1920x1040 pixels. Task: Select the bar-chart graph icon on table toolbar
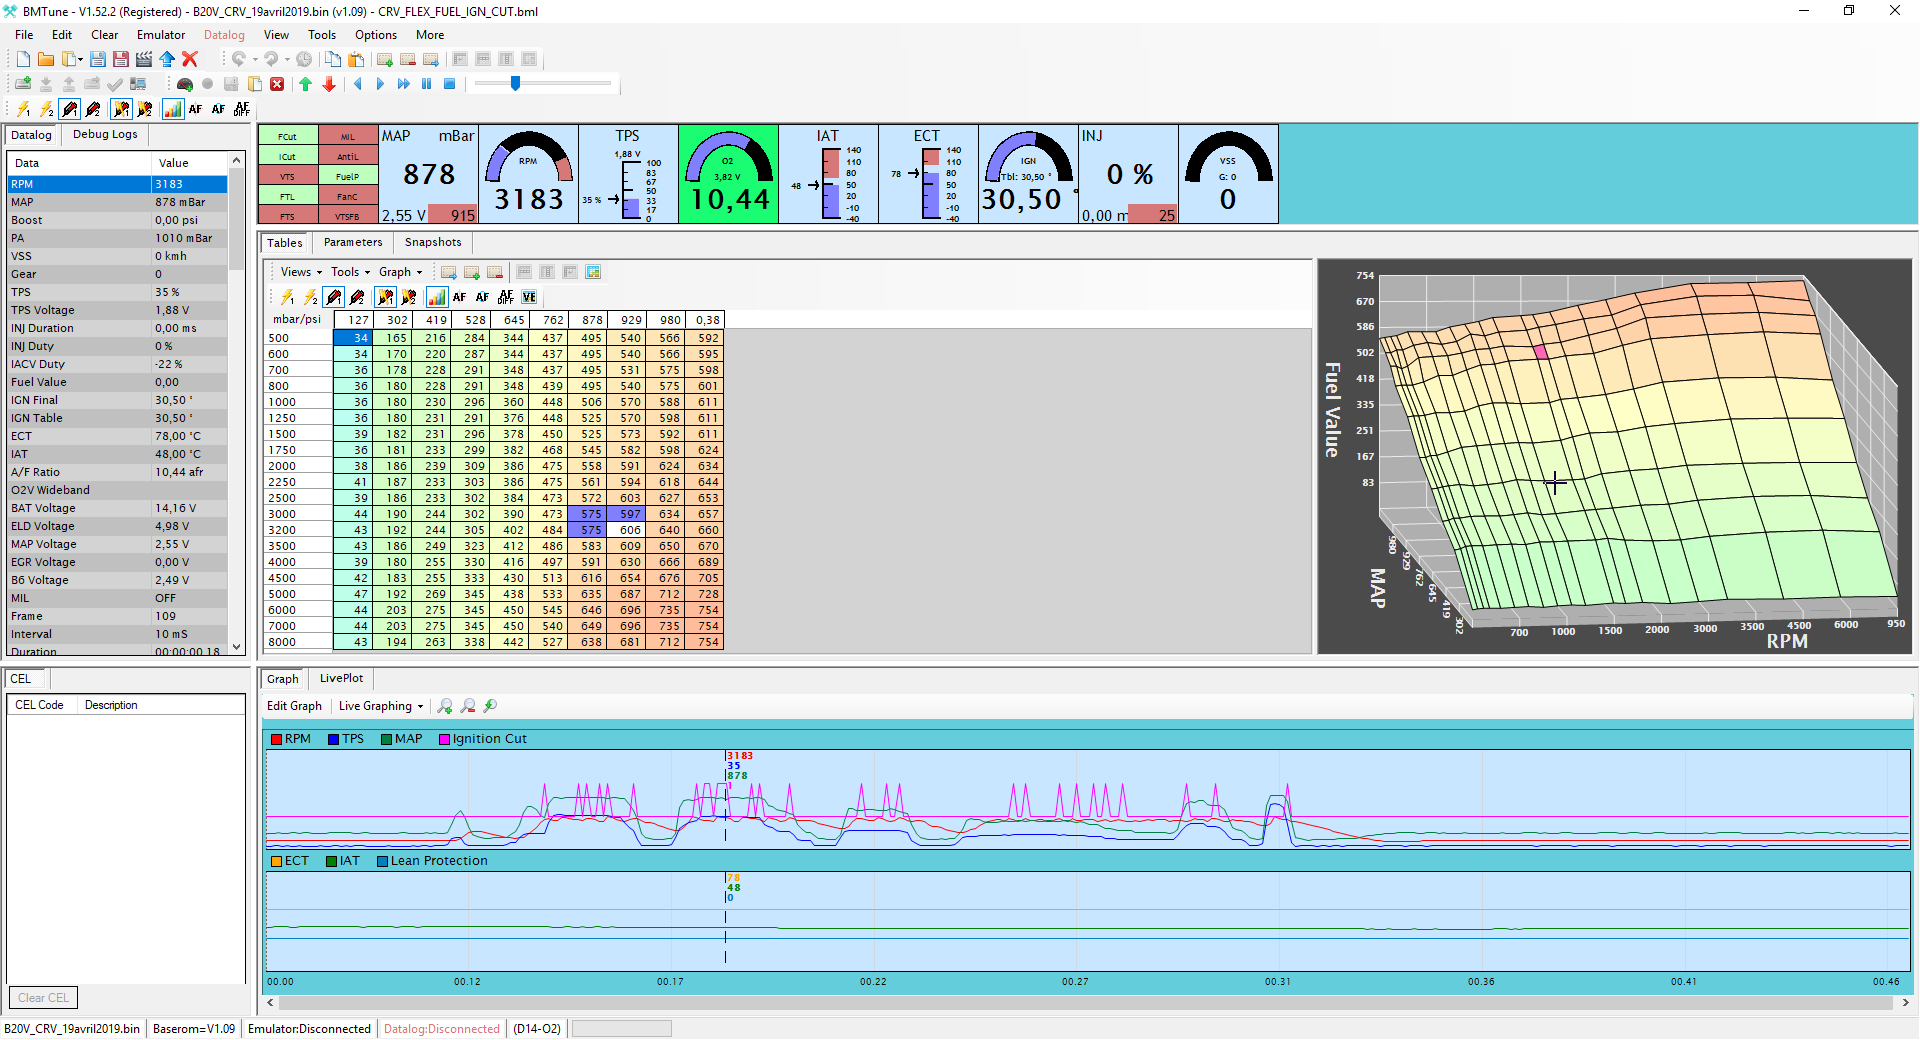437,297
